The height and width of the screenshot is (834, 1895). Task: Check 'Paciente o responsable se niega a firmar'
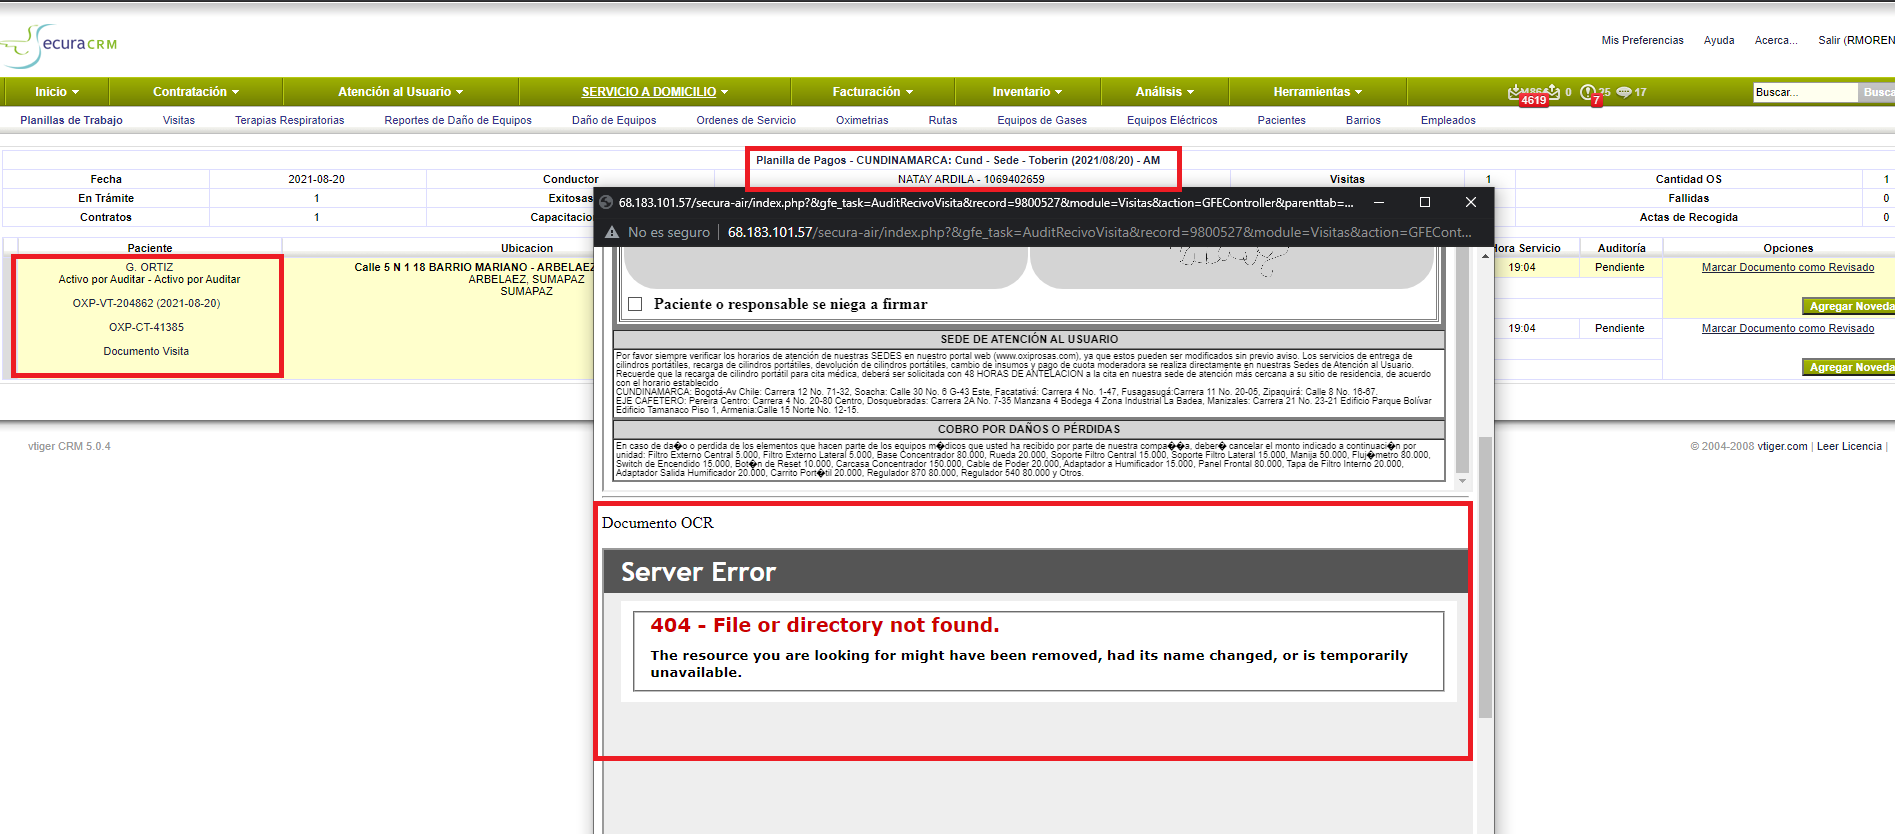635,304
